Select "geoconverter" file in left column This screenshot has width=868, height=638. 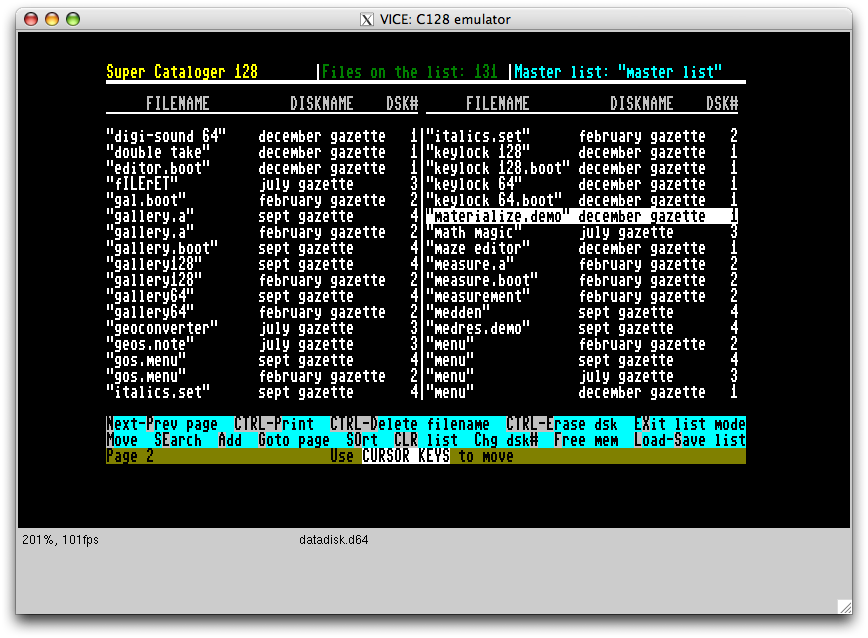162,328
